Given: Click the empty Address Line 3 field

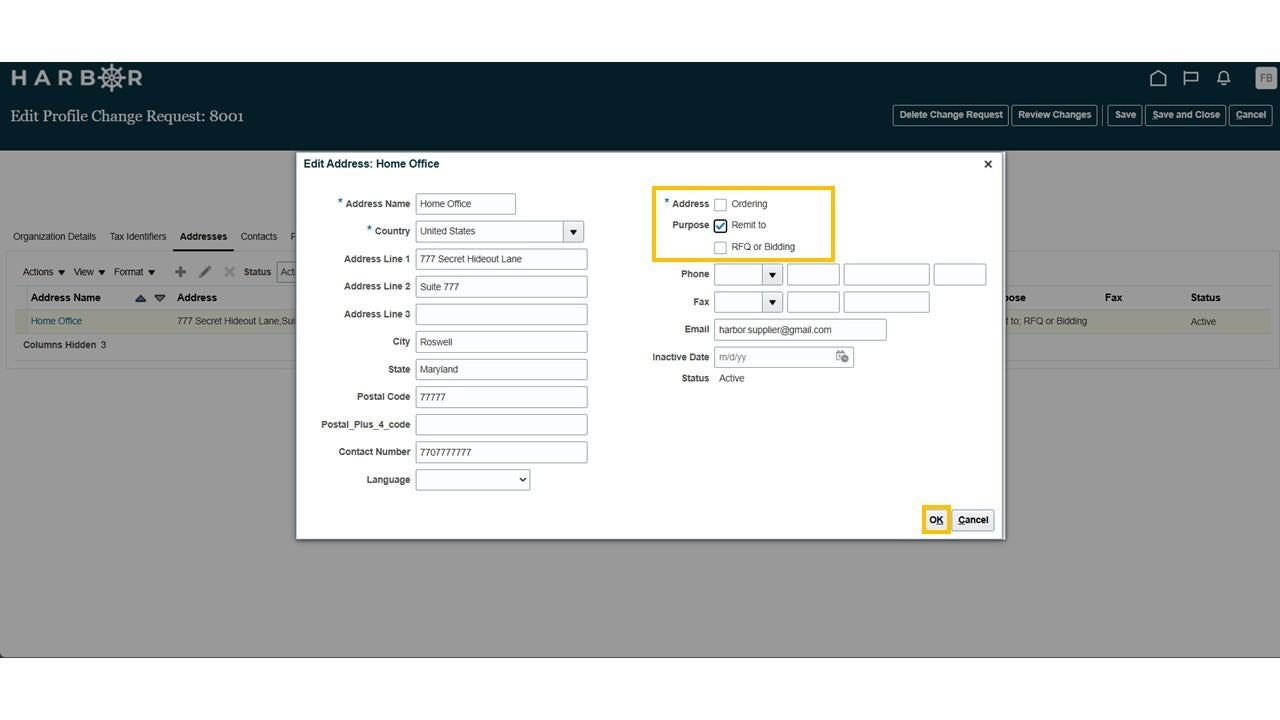Looking at the screenshot, I should click(x=501, y=314).
